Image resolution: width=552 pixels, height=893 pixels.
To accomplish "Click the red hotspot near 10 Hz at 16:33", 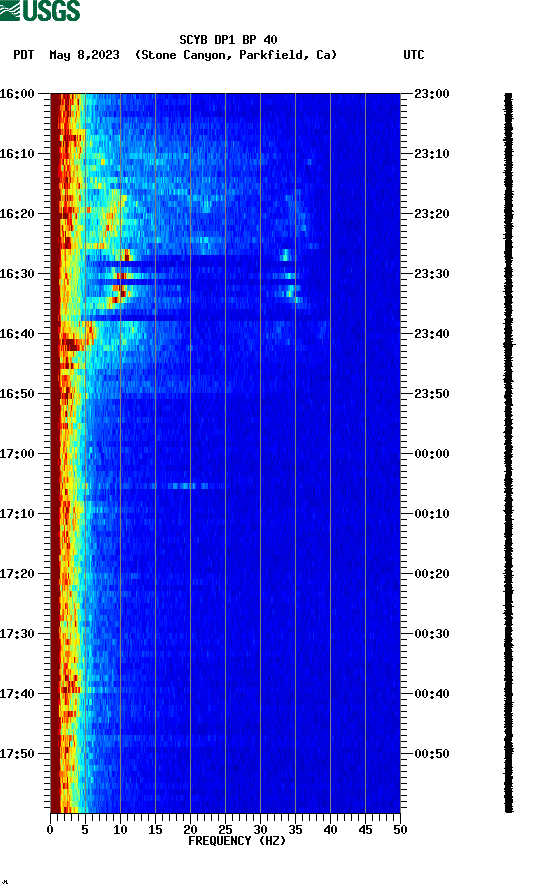I will [121, 293].
